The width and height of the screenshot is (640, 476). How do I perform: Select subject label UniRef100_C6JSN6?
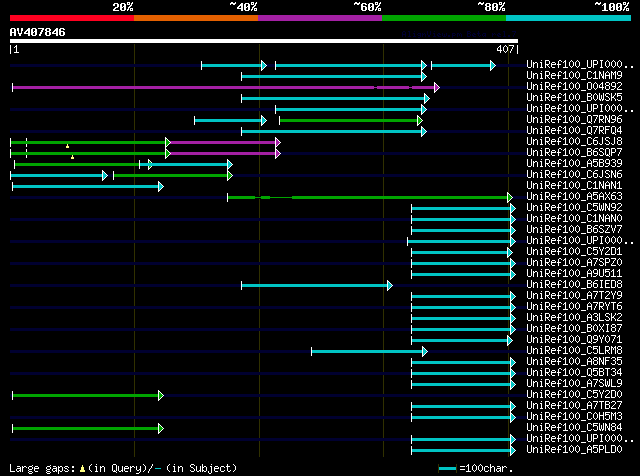pos(574,174)
